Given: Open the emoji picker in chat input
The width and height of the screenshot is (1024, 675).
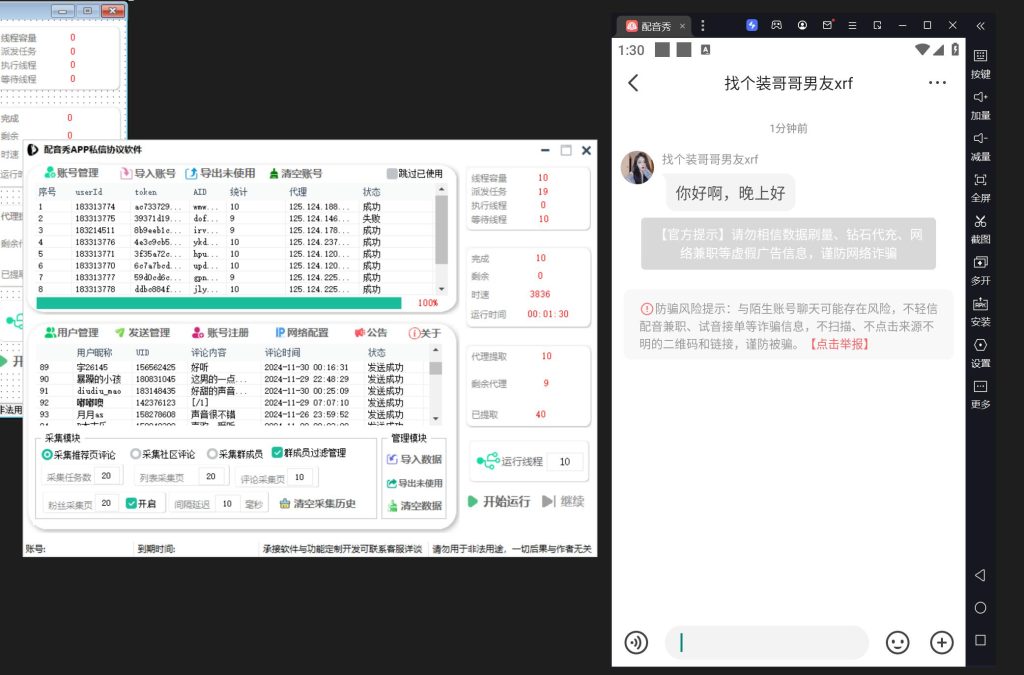Looking at the screenshot, I should (897, 642).
